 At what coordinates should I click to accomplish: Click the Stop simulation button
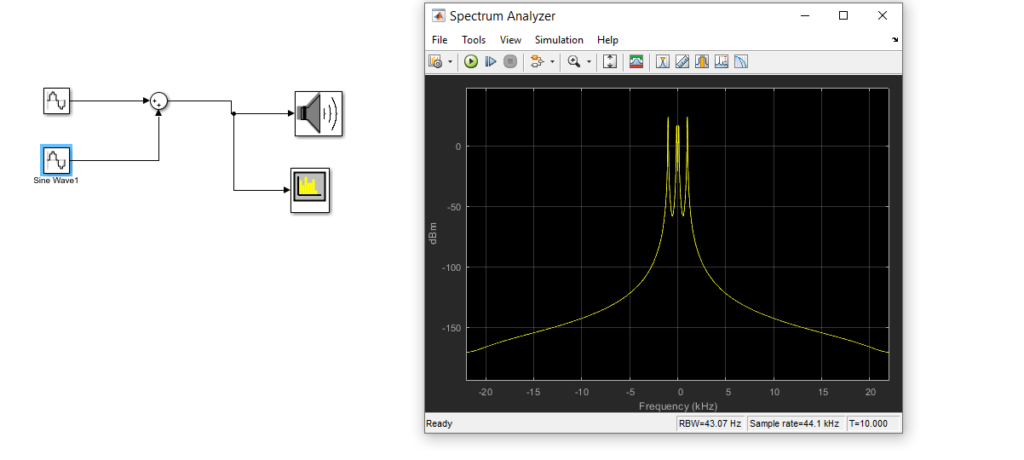point(510,61)
